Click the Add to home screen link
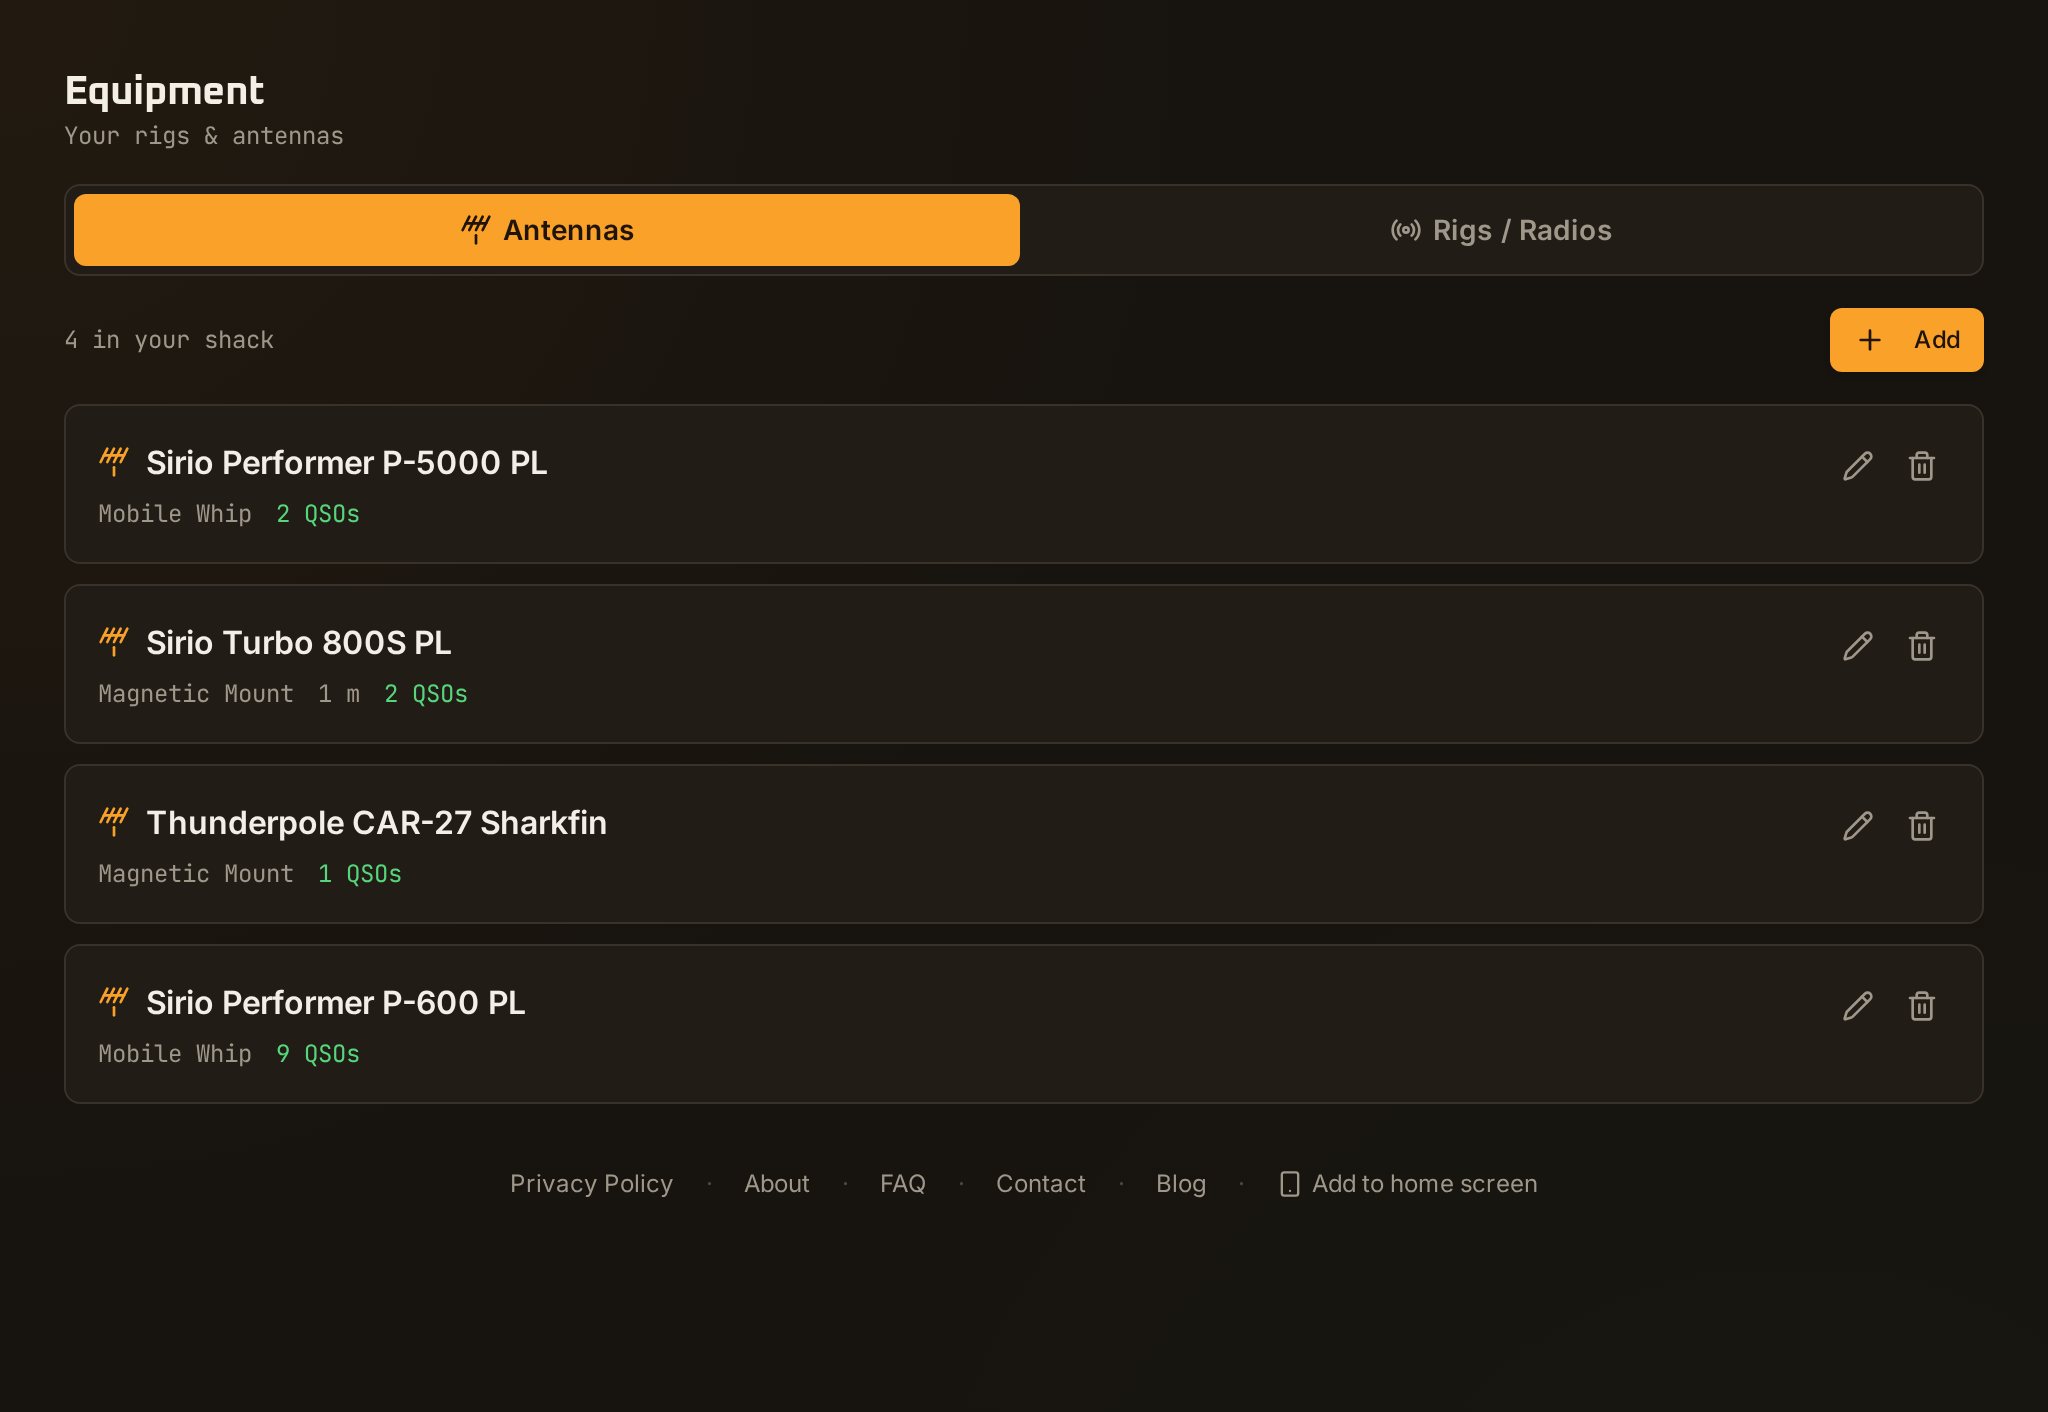The image size is (2048, 1412). pos(1409,1184)
